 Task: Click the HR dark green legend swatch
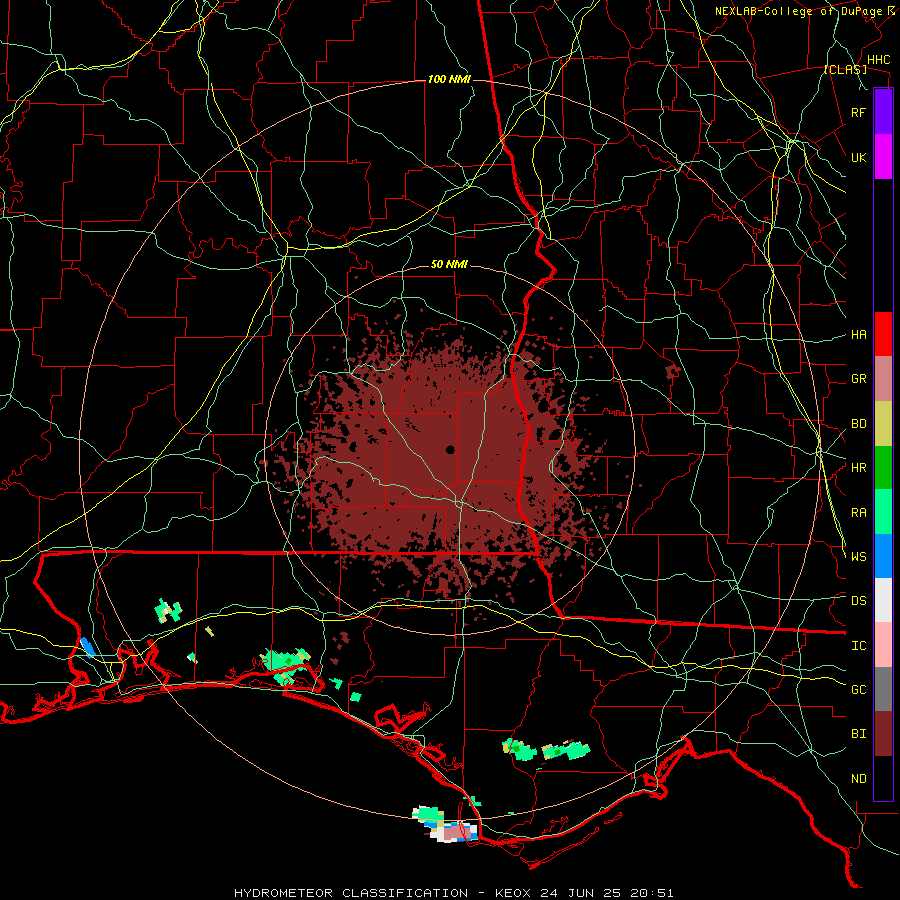click(883, 468)
